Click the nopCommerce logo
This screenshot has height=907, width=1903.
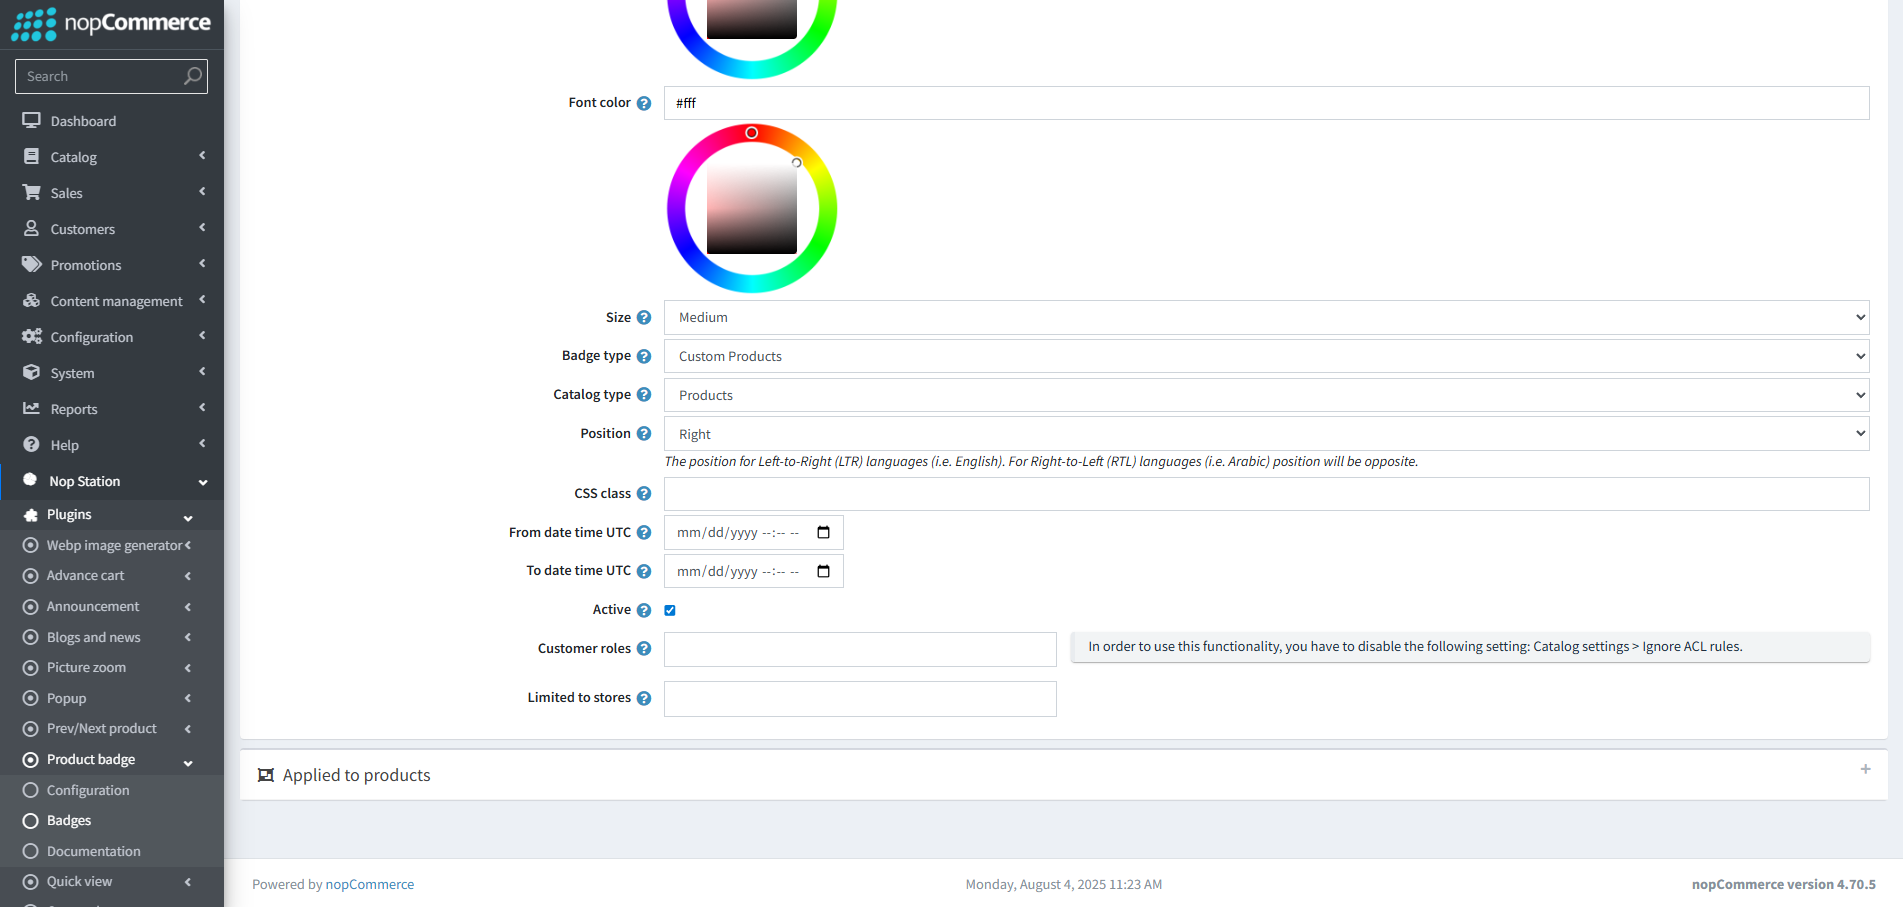(111, 24)
